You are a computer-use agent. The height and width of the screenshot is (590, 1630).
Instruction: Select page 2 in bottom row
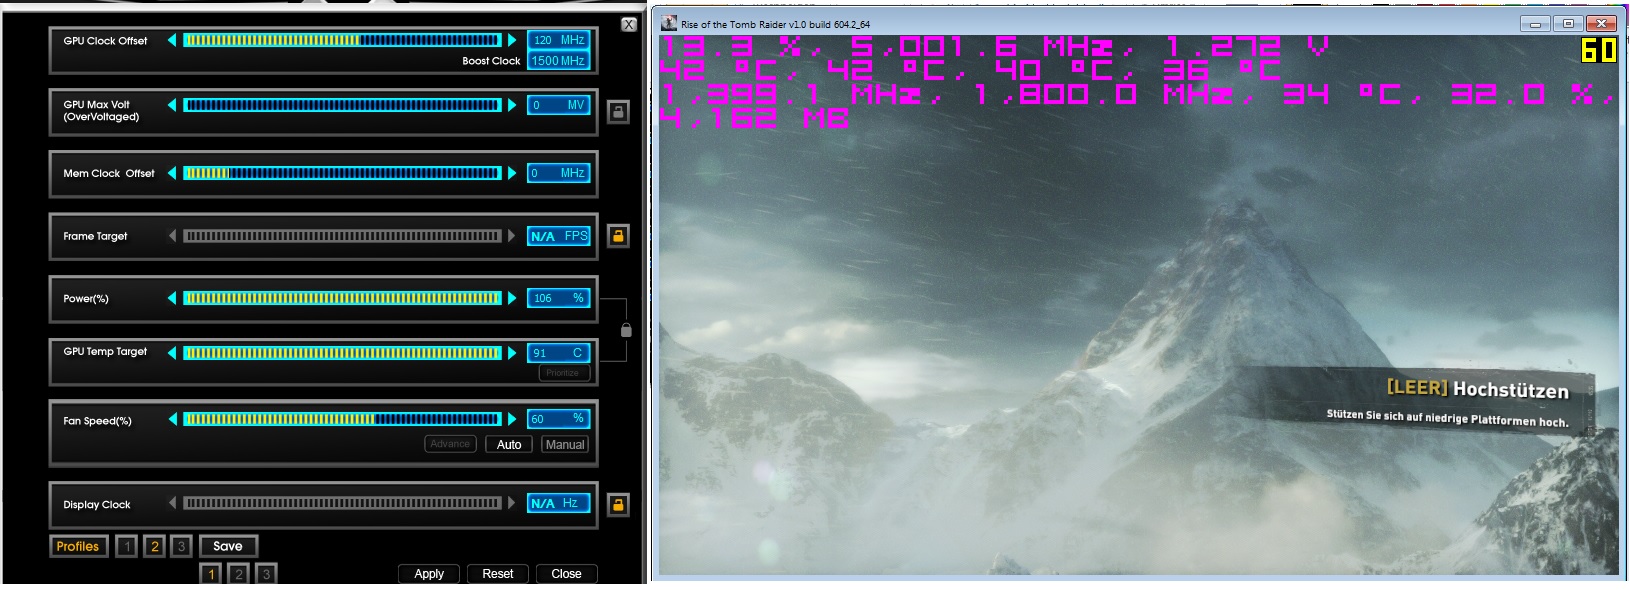pyautogui.click(x=238, y=574)
